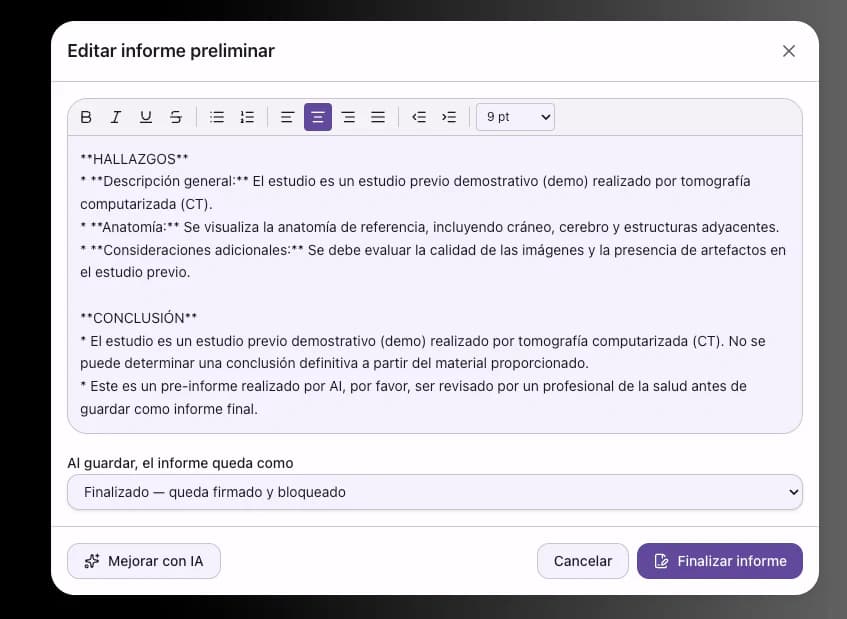
Task: Align text to the left
Action: pos(287,117)
